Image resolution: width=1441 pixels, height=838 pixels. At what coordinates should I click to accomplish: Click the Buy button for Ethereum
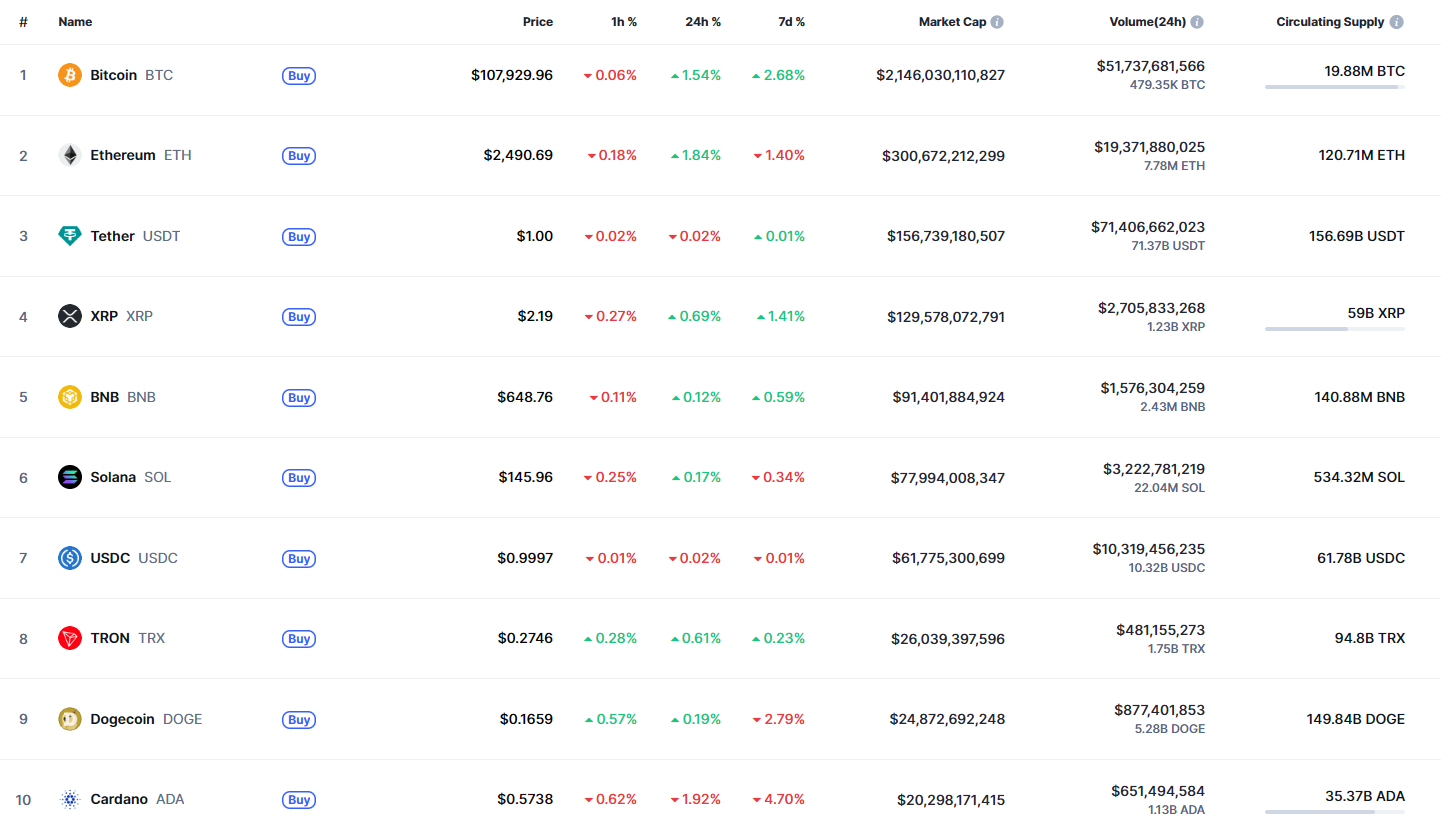point(299,156)
